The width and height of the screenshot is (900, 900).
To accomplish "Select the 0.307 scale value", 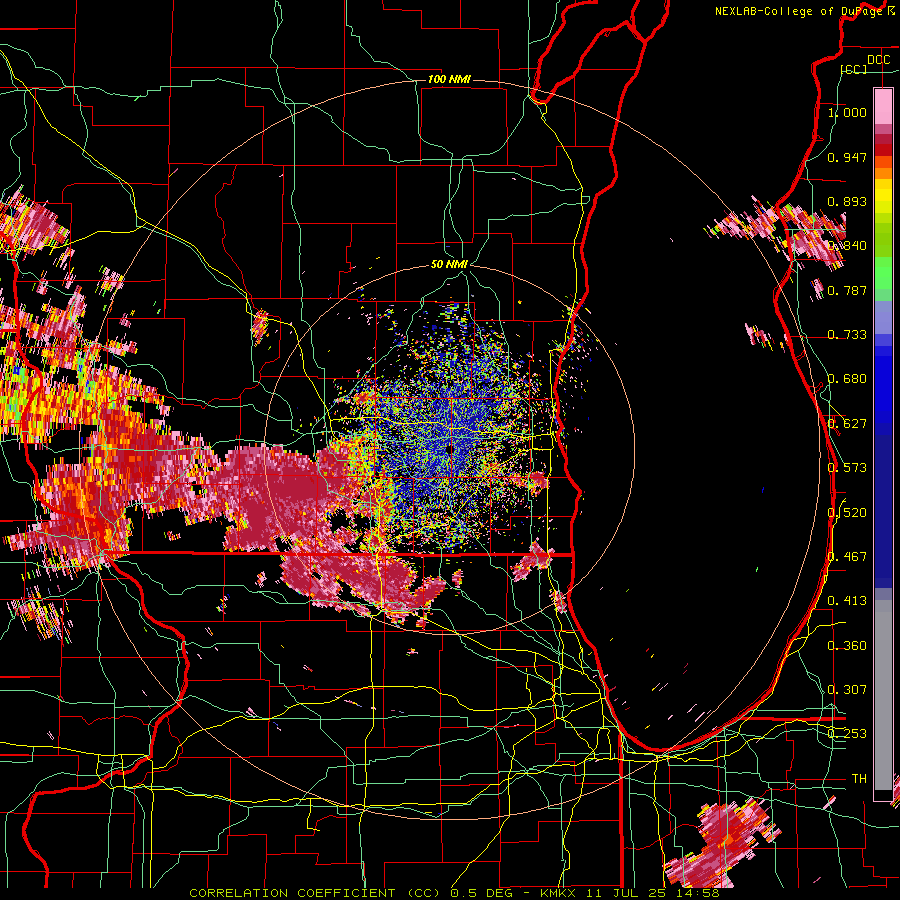I will (847, 690).
